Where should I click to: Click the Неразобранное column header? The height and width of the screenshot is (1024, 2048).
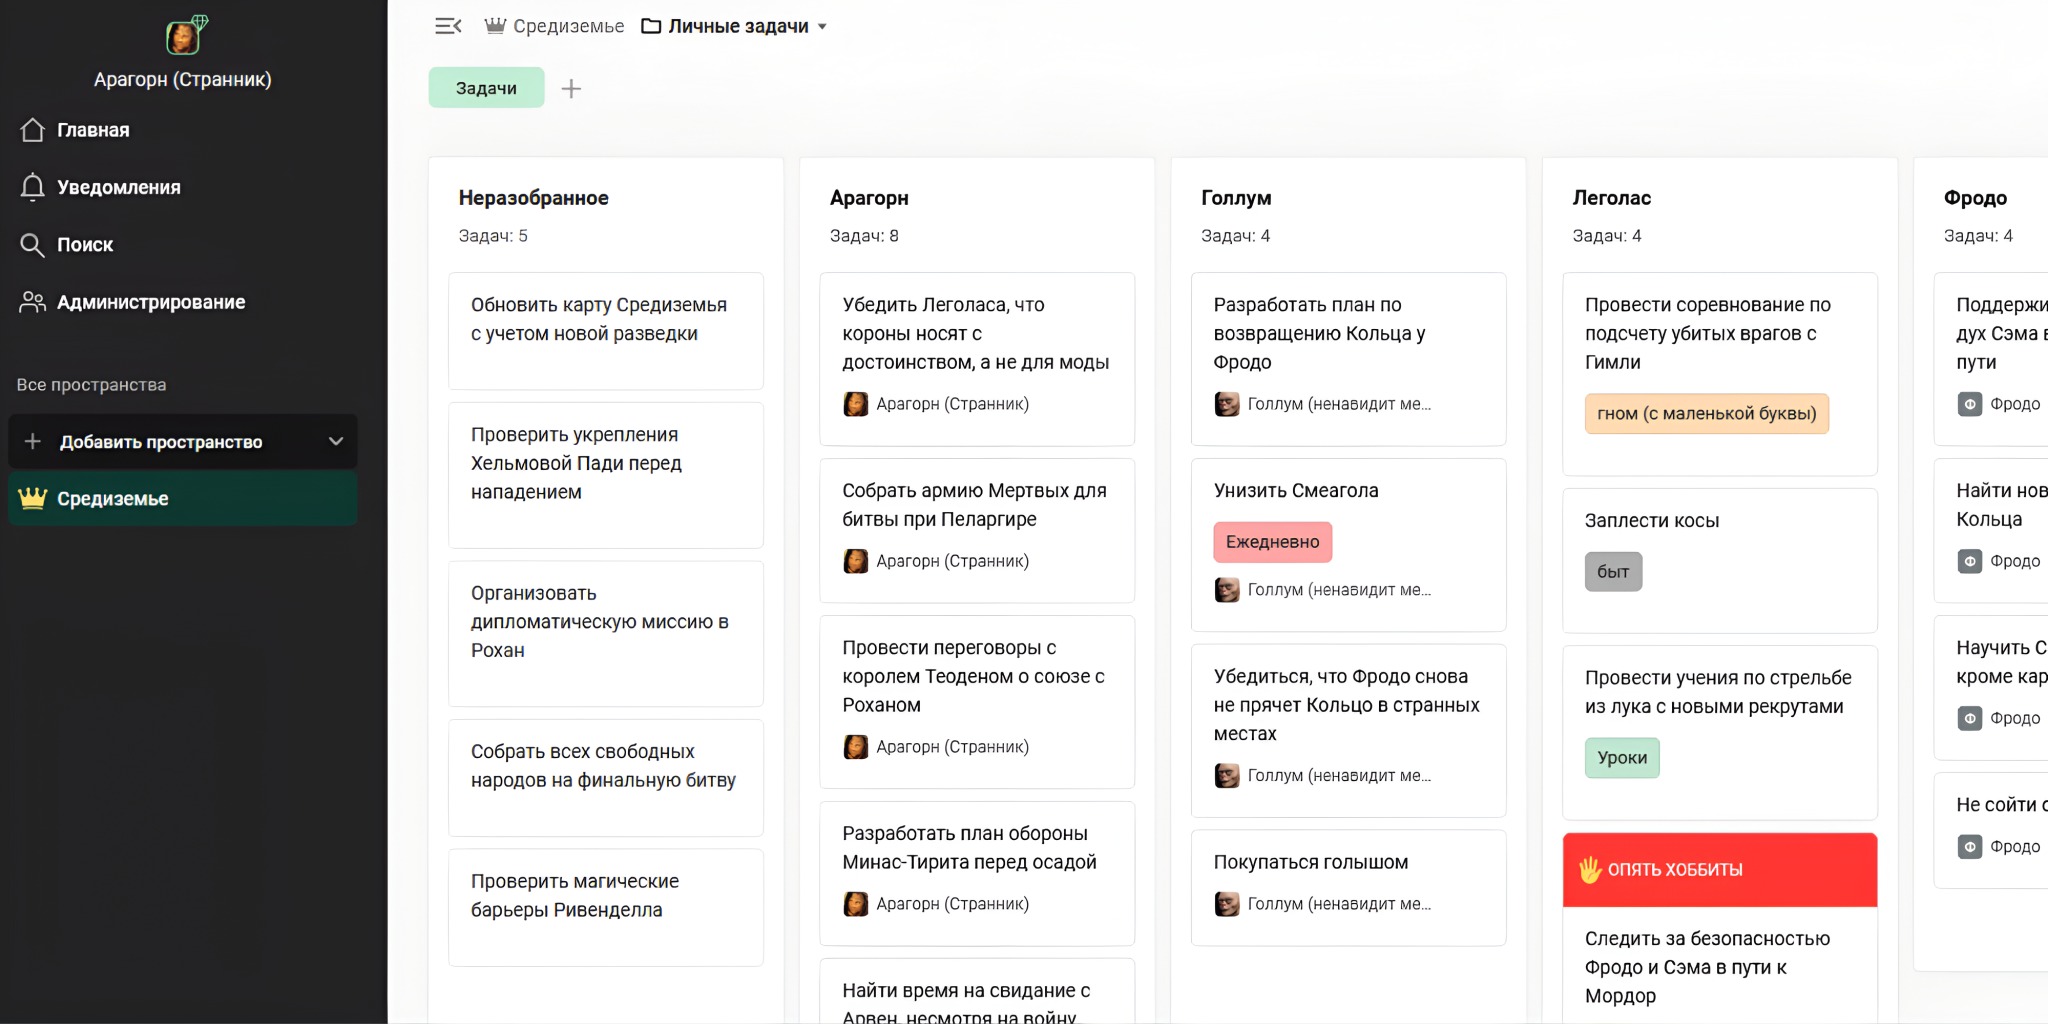tap(534, 198)
